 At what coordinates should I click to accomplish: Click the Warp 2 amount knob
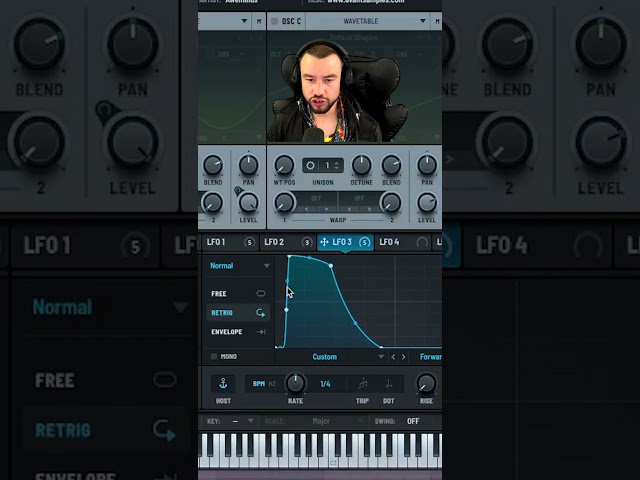(391, 203)
